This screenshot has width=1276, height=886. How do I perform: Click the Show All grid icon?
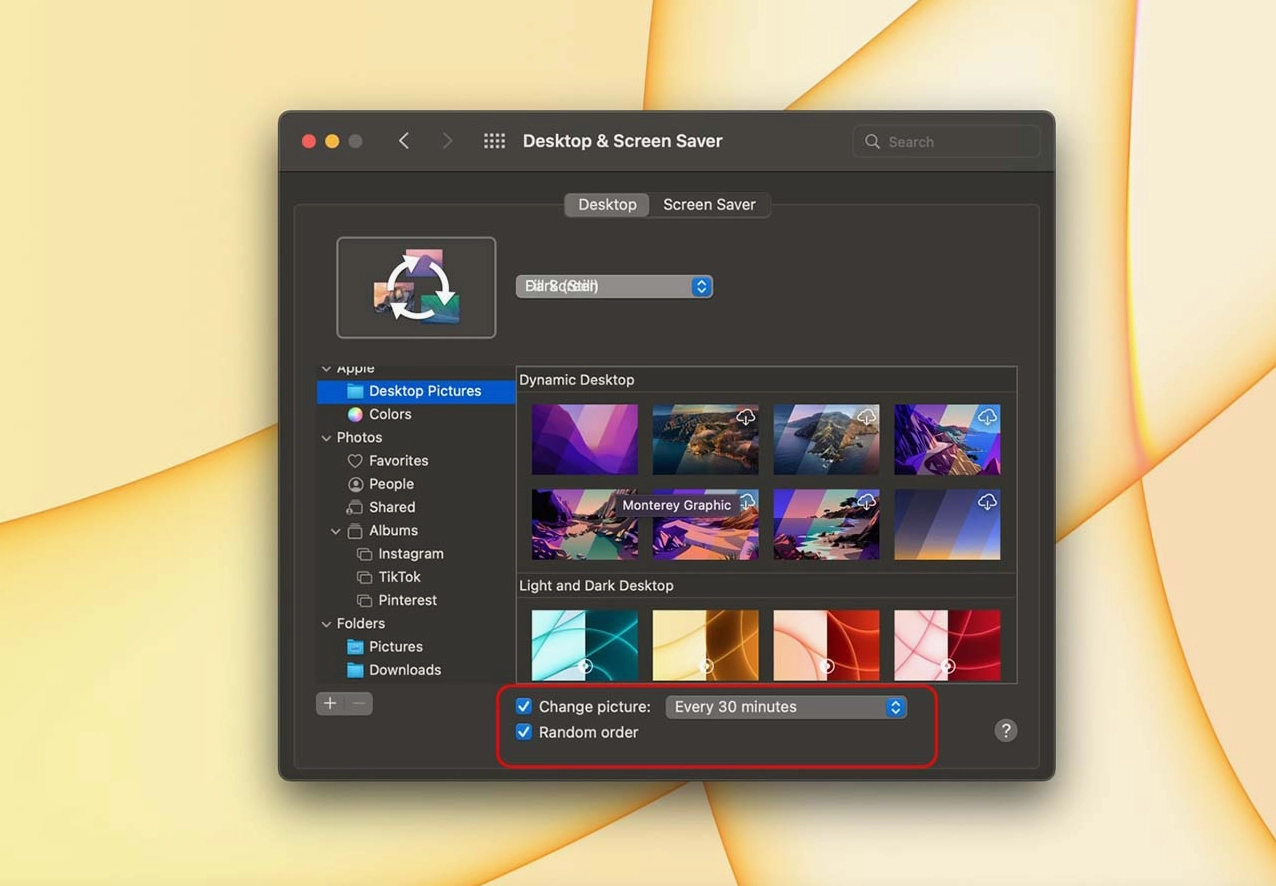(x=494, y=141)
